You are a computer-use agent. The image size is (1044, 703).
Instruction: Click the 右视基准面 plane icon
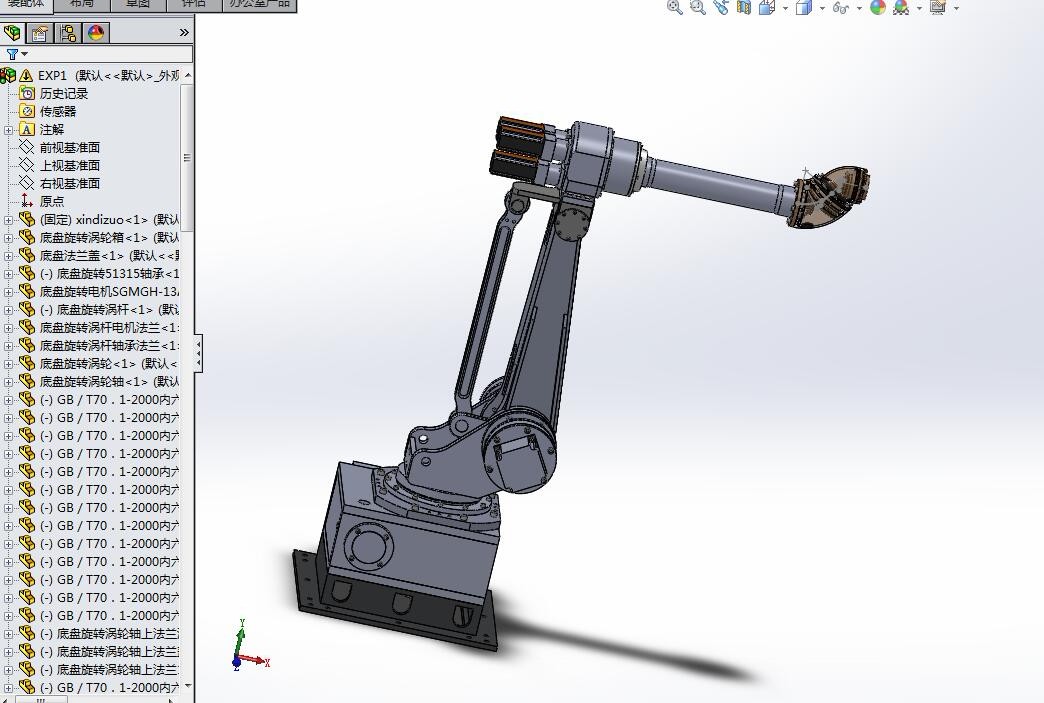pyautogui.click(x=27, y=183)
